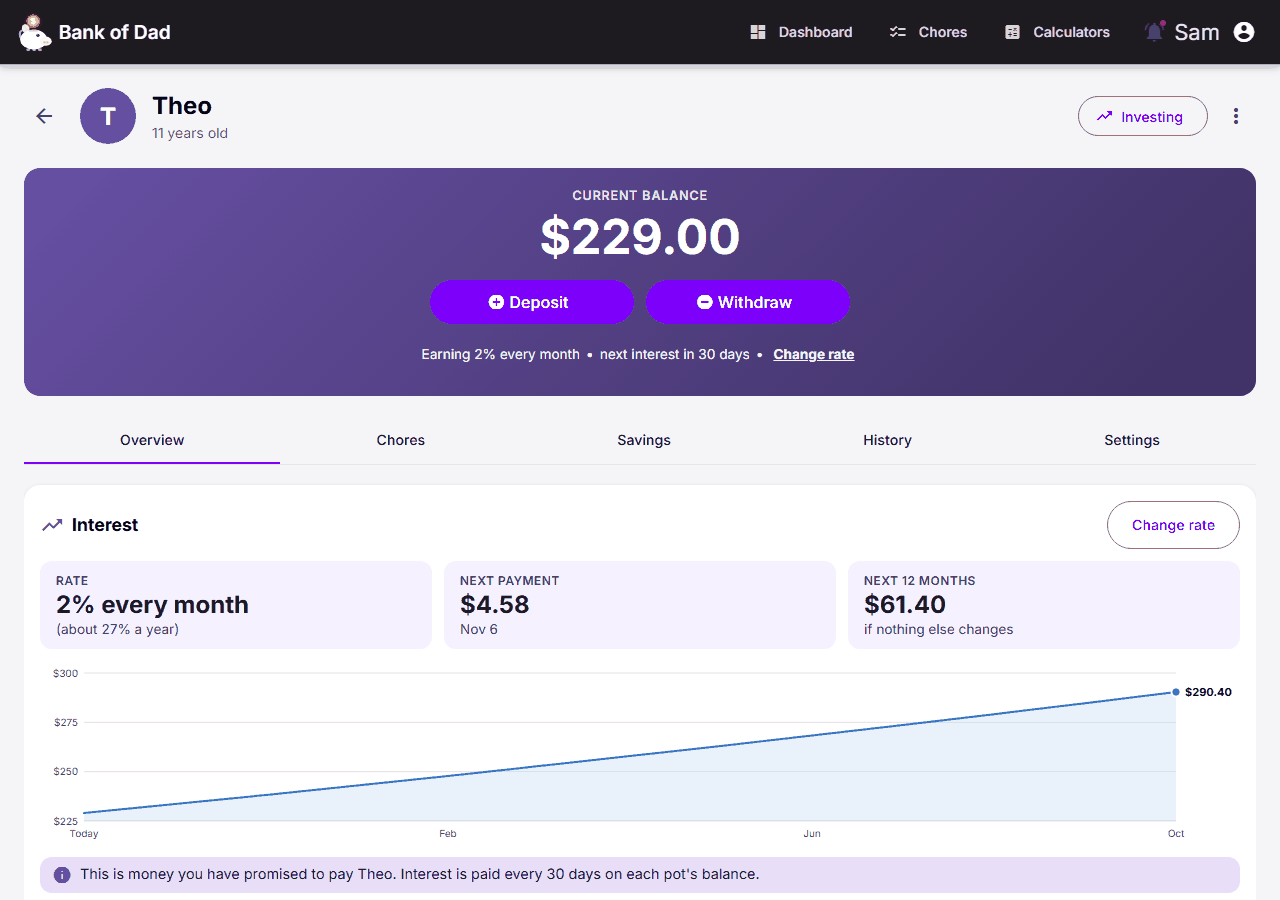Switch to the History tab
The image size is (1280, 900).
(x=887, y=440)
